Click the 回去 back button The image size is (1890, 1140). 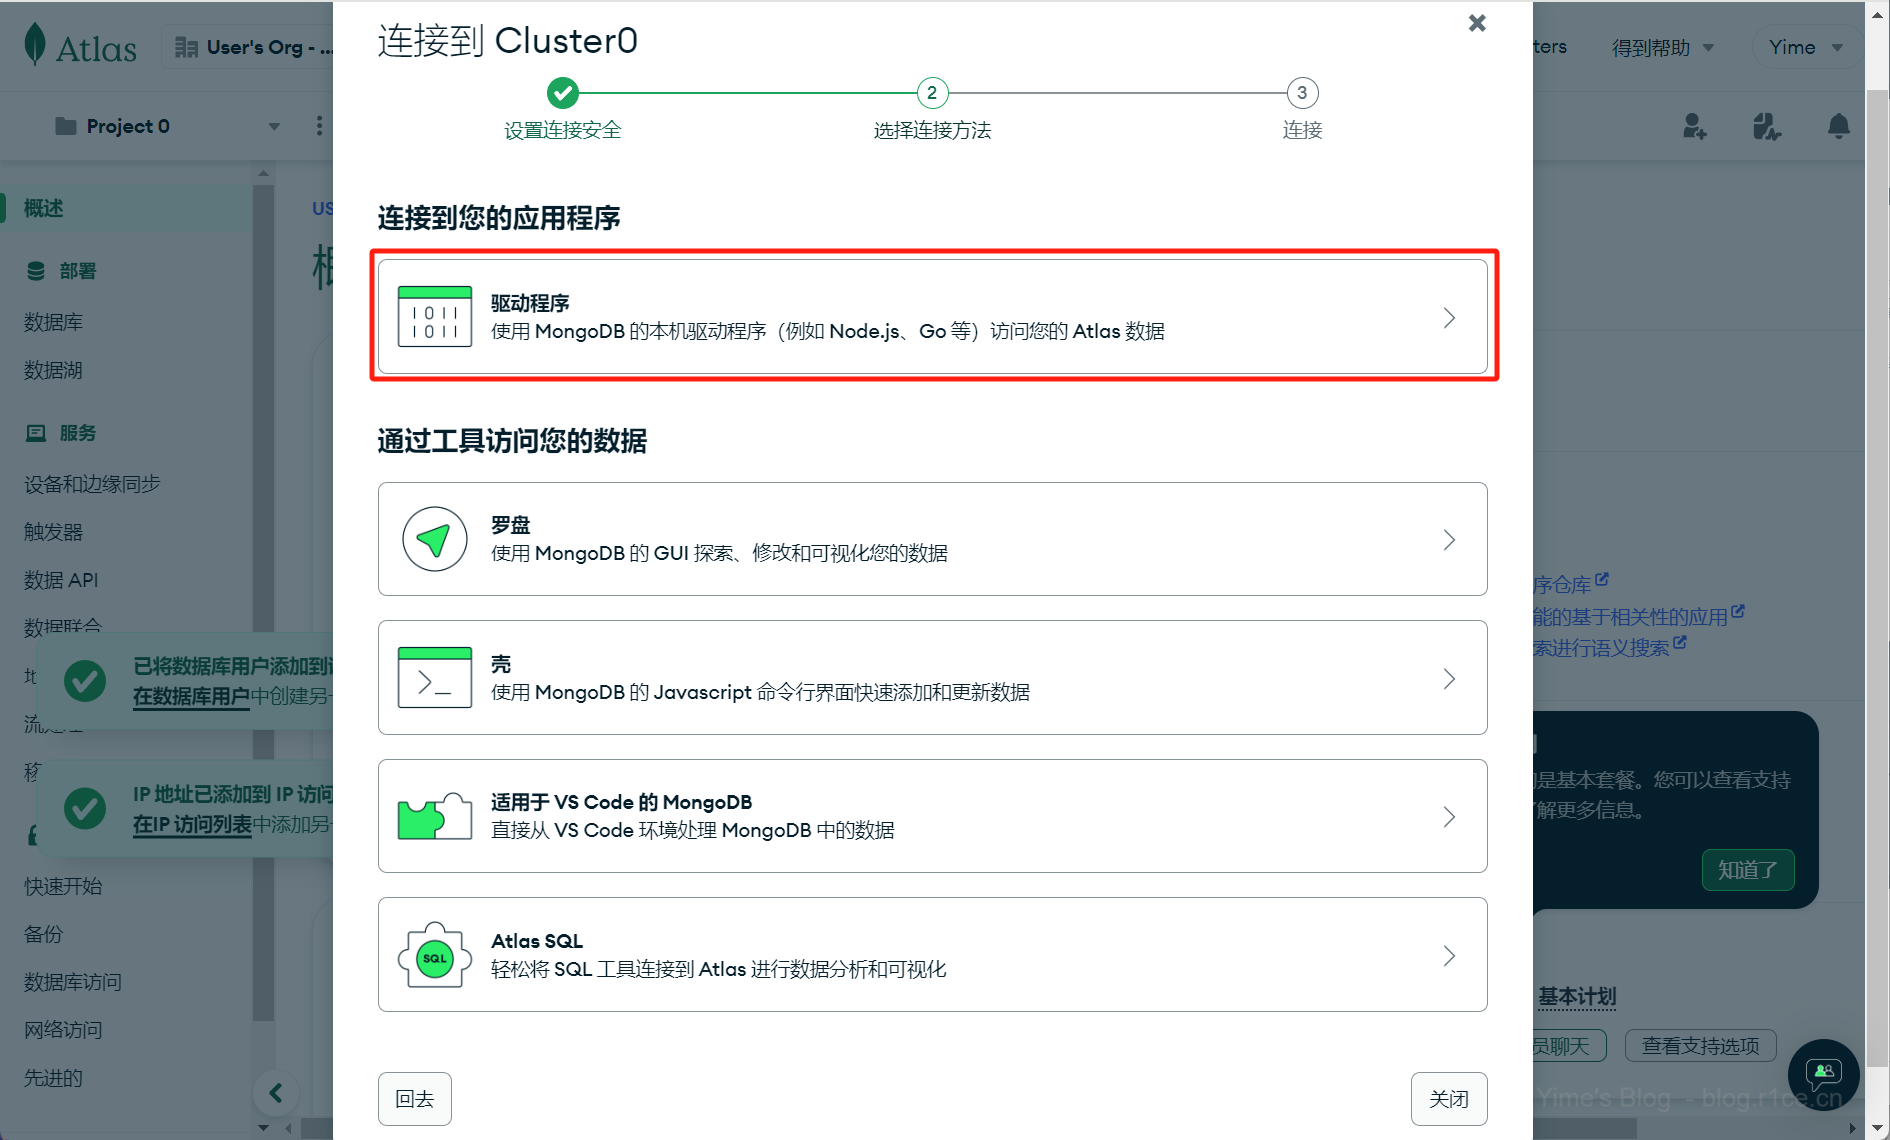(x=415, y=1099)
